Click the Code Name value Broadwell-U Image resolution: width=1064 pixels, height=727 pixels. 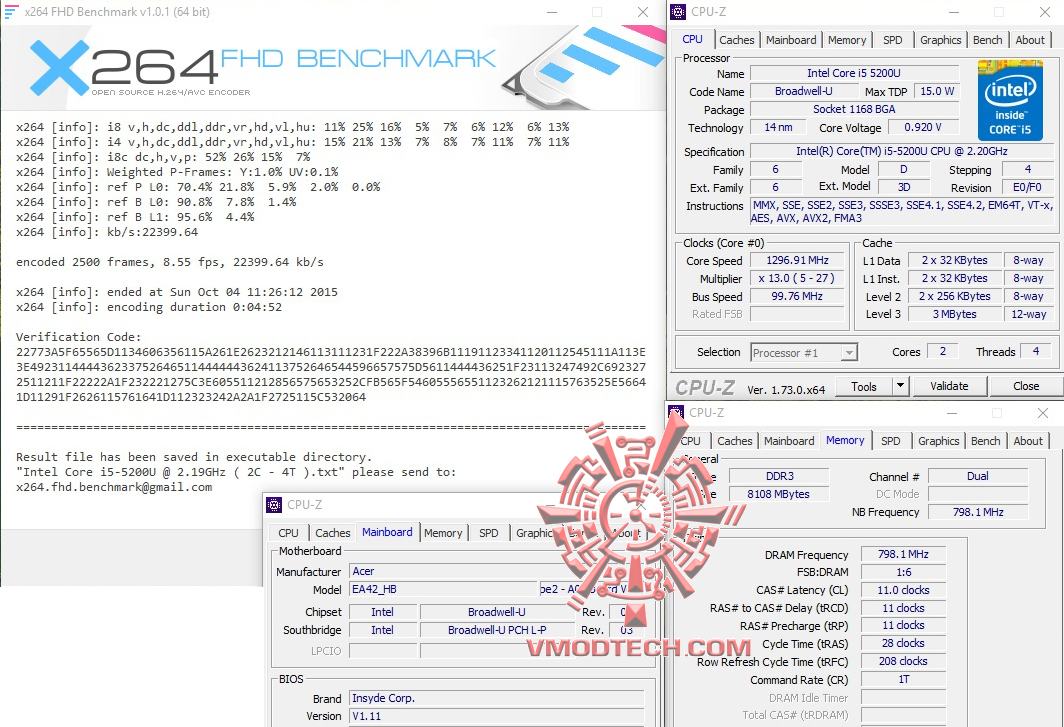pyautogui.click(x=803, y=91)
